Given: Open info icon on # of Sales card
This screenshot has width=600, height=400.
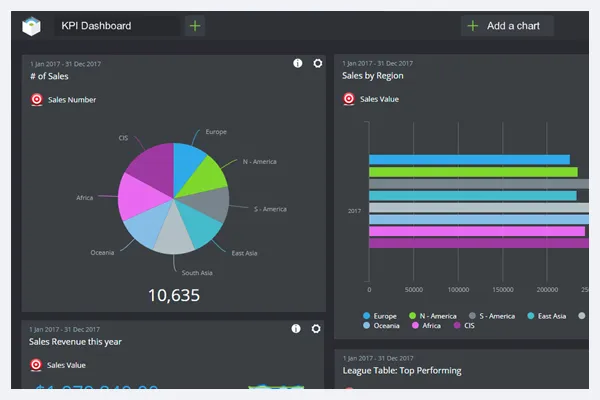Looking at the screenshot, I should 297,63.
